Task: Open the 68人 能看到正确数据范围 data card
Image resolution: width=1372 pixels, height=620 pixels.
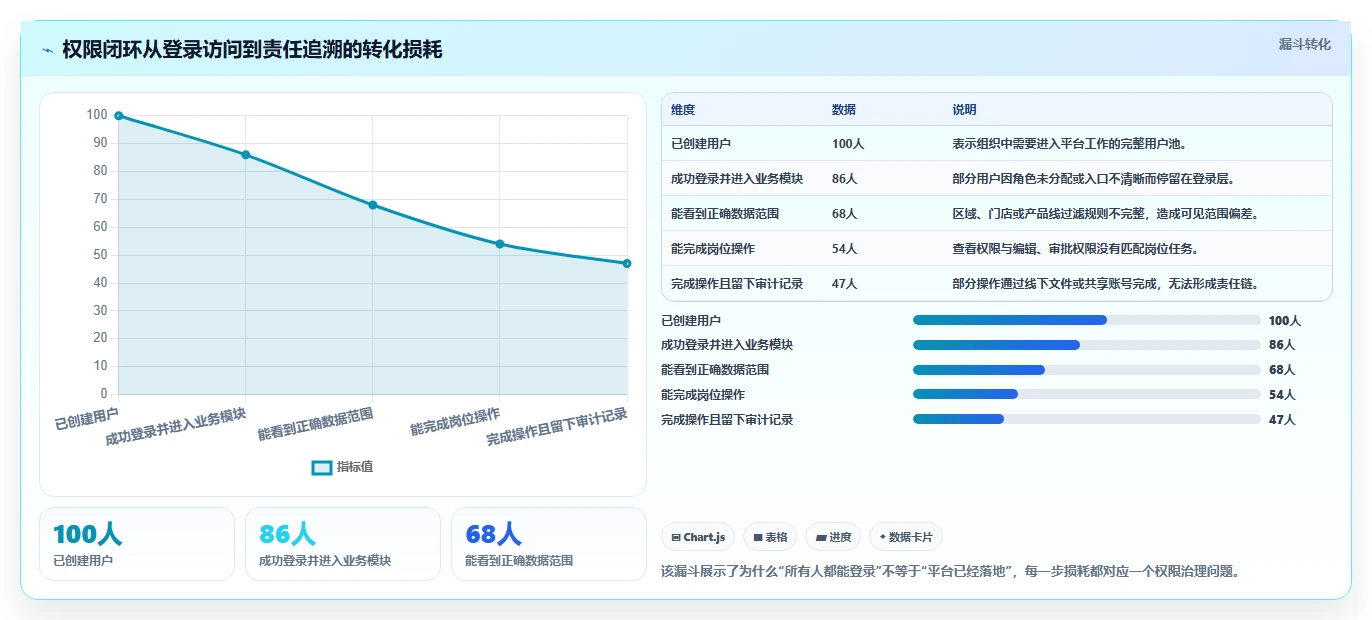Action: pos(549,544)
